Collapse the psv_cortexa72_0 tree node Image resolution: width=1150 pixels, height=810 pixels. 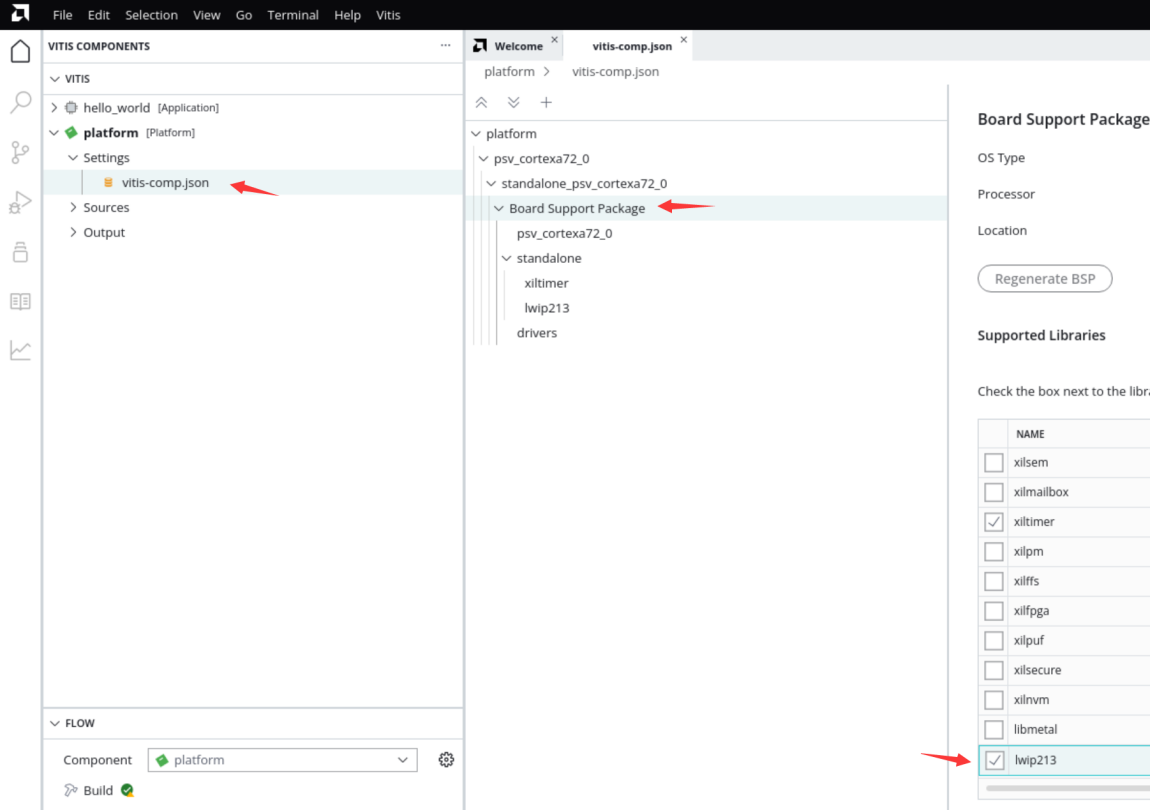tap(483, 158)
